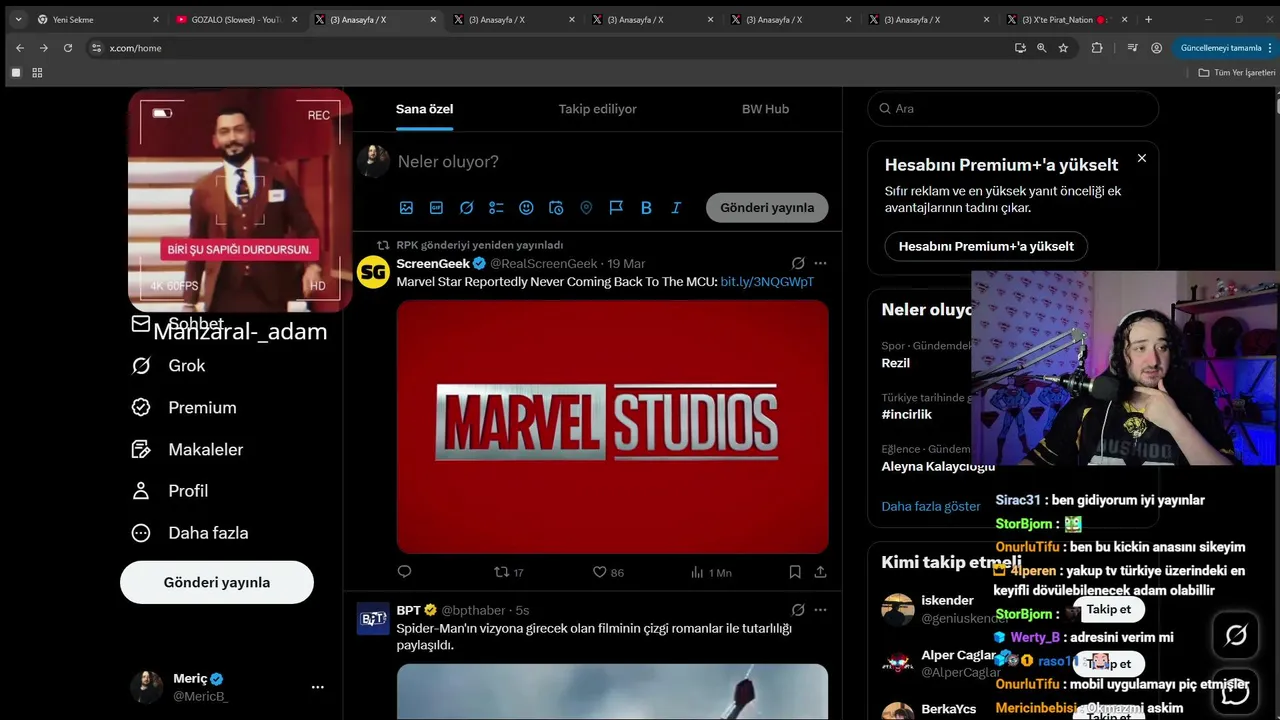Screen dimensions: 1280x720
Task: Open the bit.ly/3NQGWpT link
Action: (767, 282)
